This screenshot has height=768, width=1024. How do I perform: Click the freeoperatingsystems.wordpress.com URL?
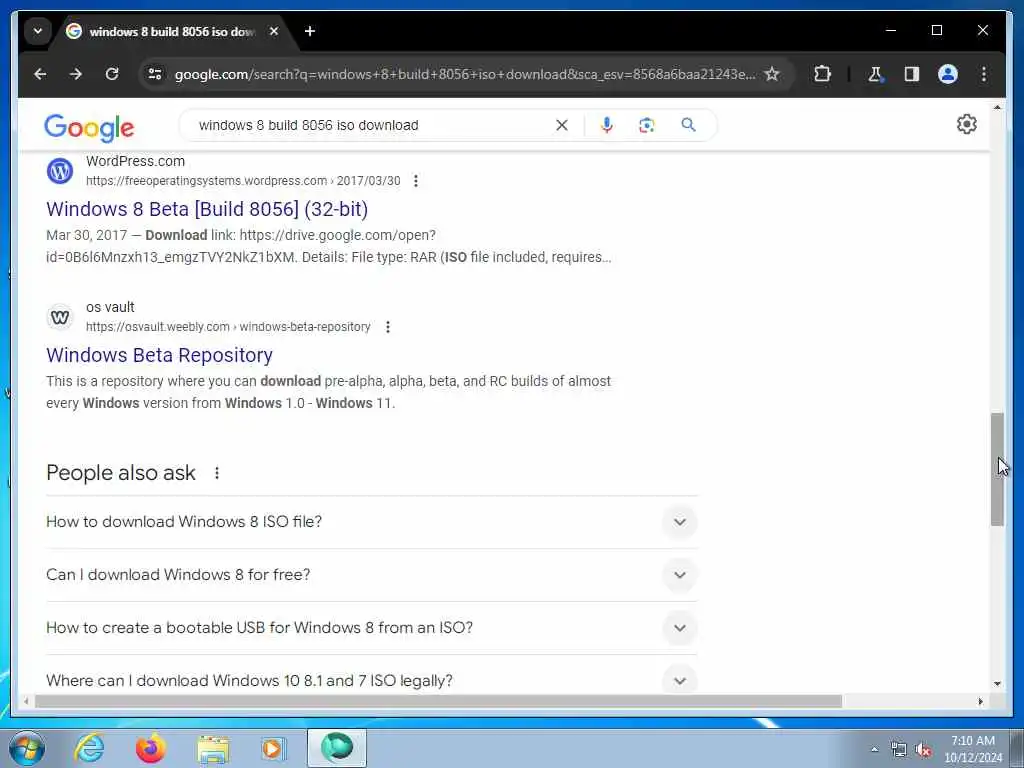tap(243, 181)
